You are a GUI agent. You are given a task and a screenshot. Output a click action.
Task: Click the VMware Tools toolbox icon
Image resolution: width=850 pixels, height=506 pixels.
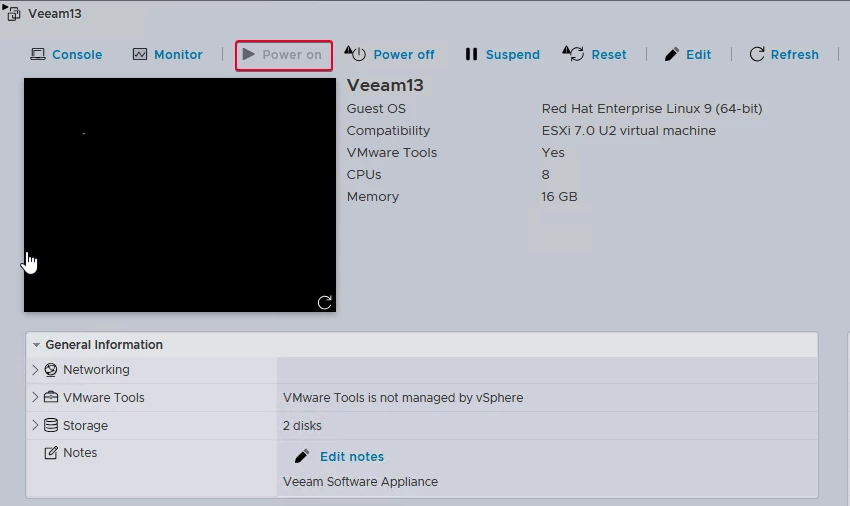click(x=51, y=398)
